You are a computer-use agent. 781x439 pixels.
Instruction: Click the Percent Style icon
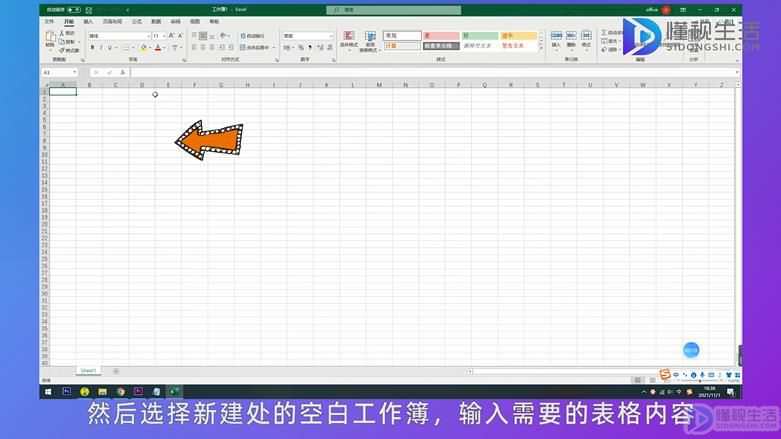pos(301,47)
